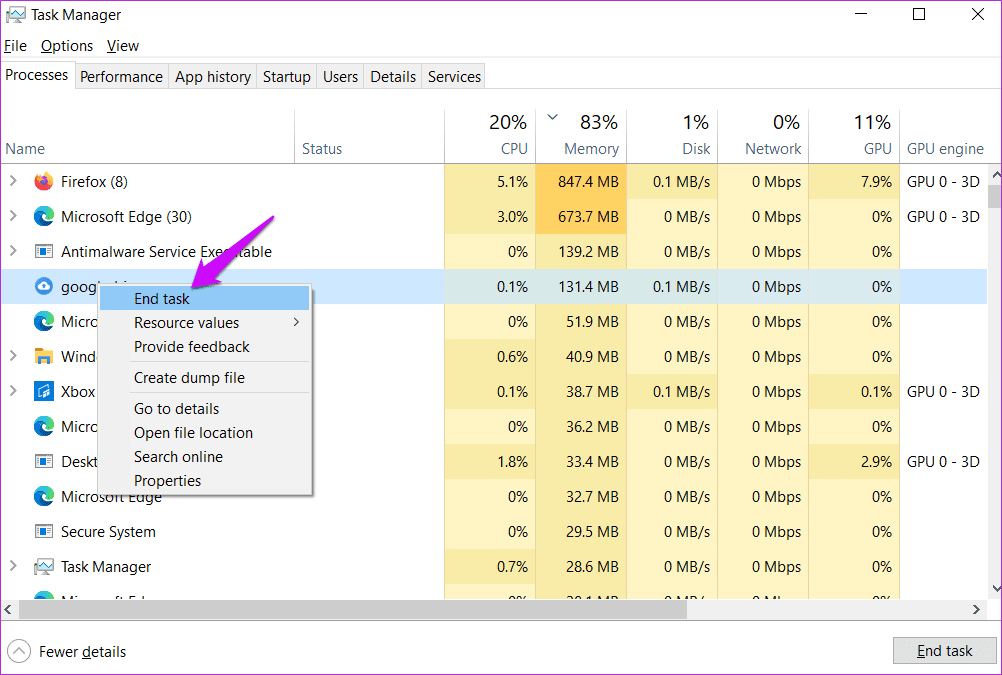Switch to the Details tab
Screen dimensions: 1002x675
click(x=393, y=77)
